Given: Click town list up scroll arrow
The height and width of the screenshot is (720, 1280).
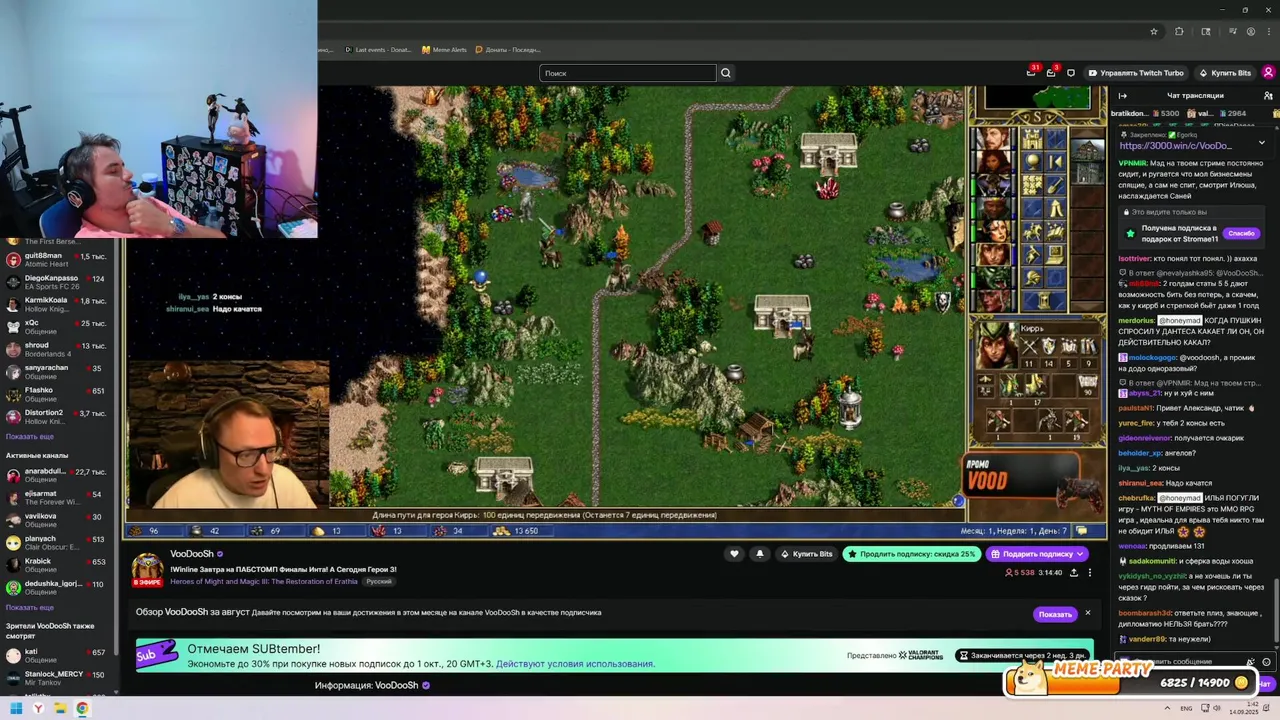Looking at the screenshot, I should pos(1088,133).
